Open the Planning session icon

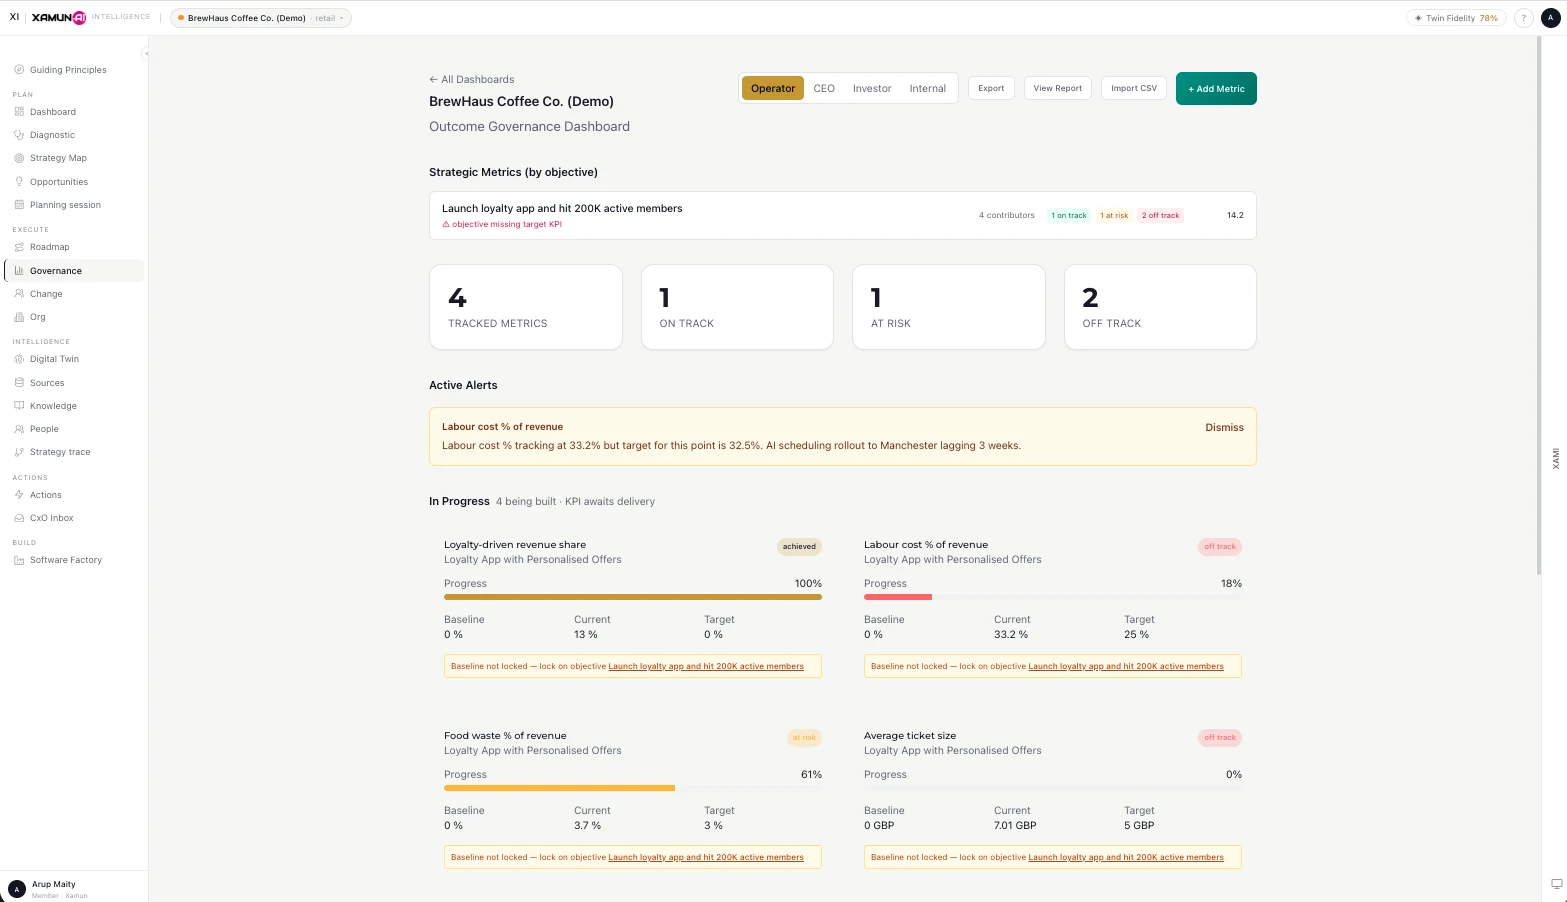click(18, 204)
